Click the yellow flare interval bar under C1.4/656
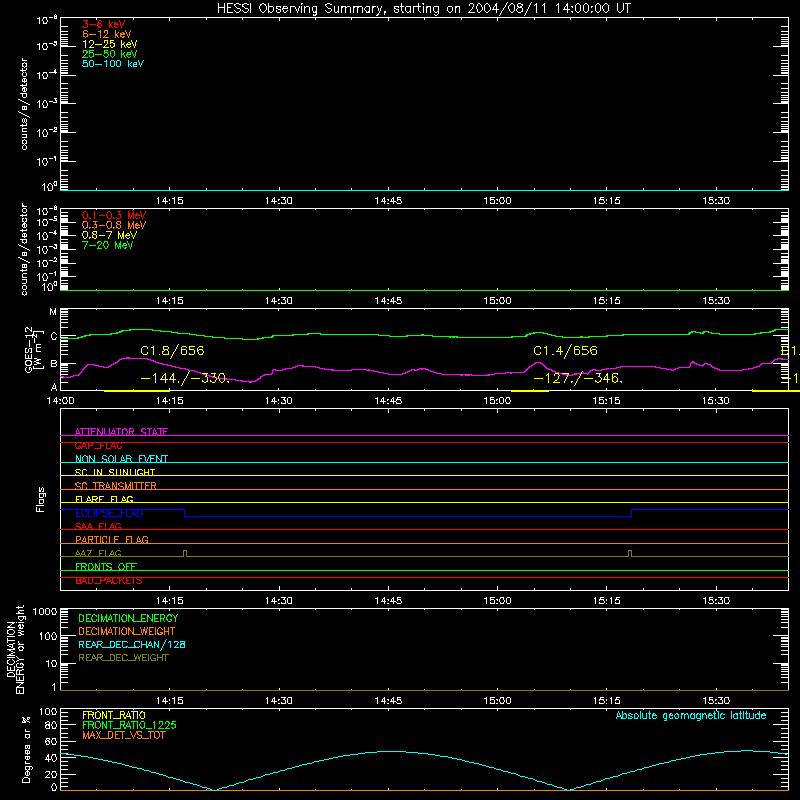800x800 pixels. pos(530,391)
